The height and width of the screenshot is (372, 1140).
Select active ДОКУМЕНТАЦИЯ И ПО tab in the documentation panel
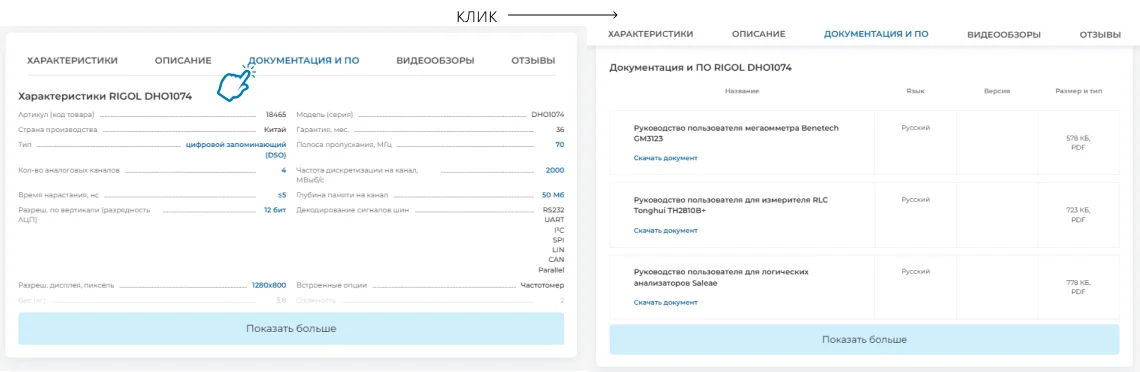pos(876,34)
